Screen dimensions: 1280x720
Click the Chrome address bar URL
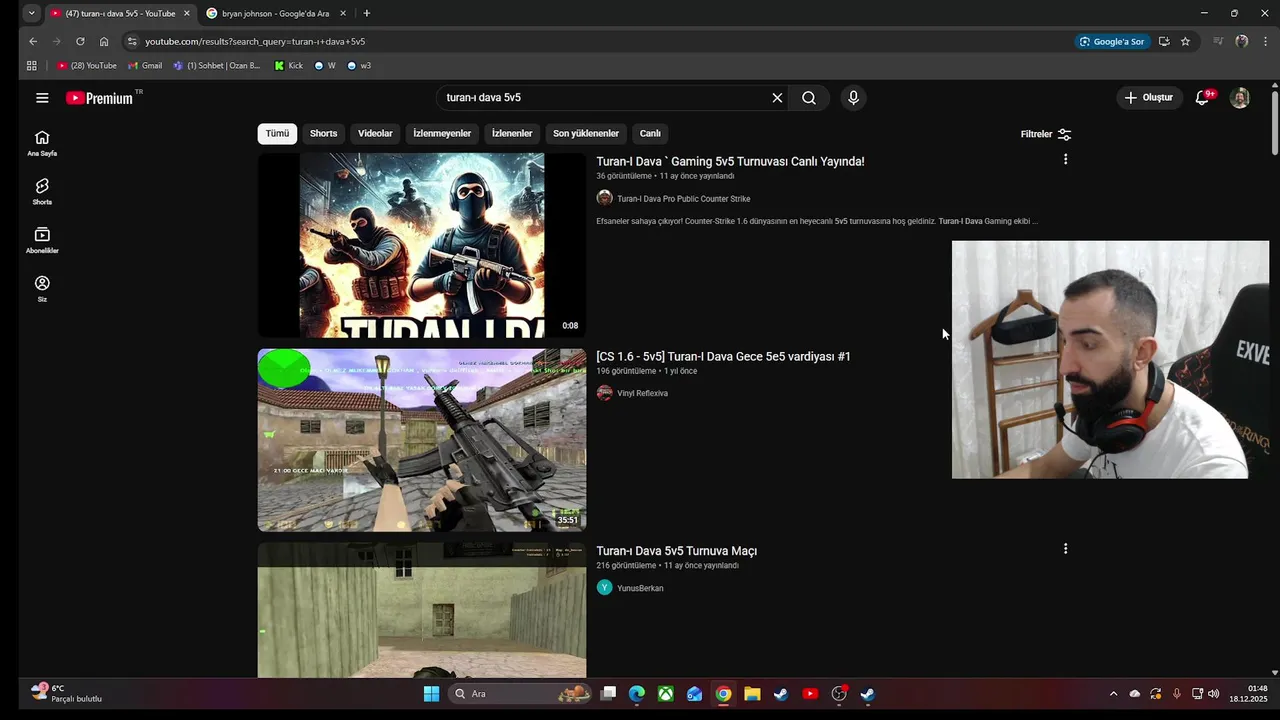coord(255,42)
